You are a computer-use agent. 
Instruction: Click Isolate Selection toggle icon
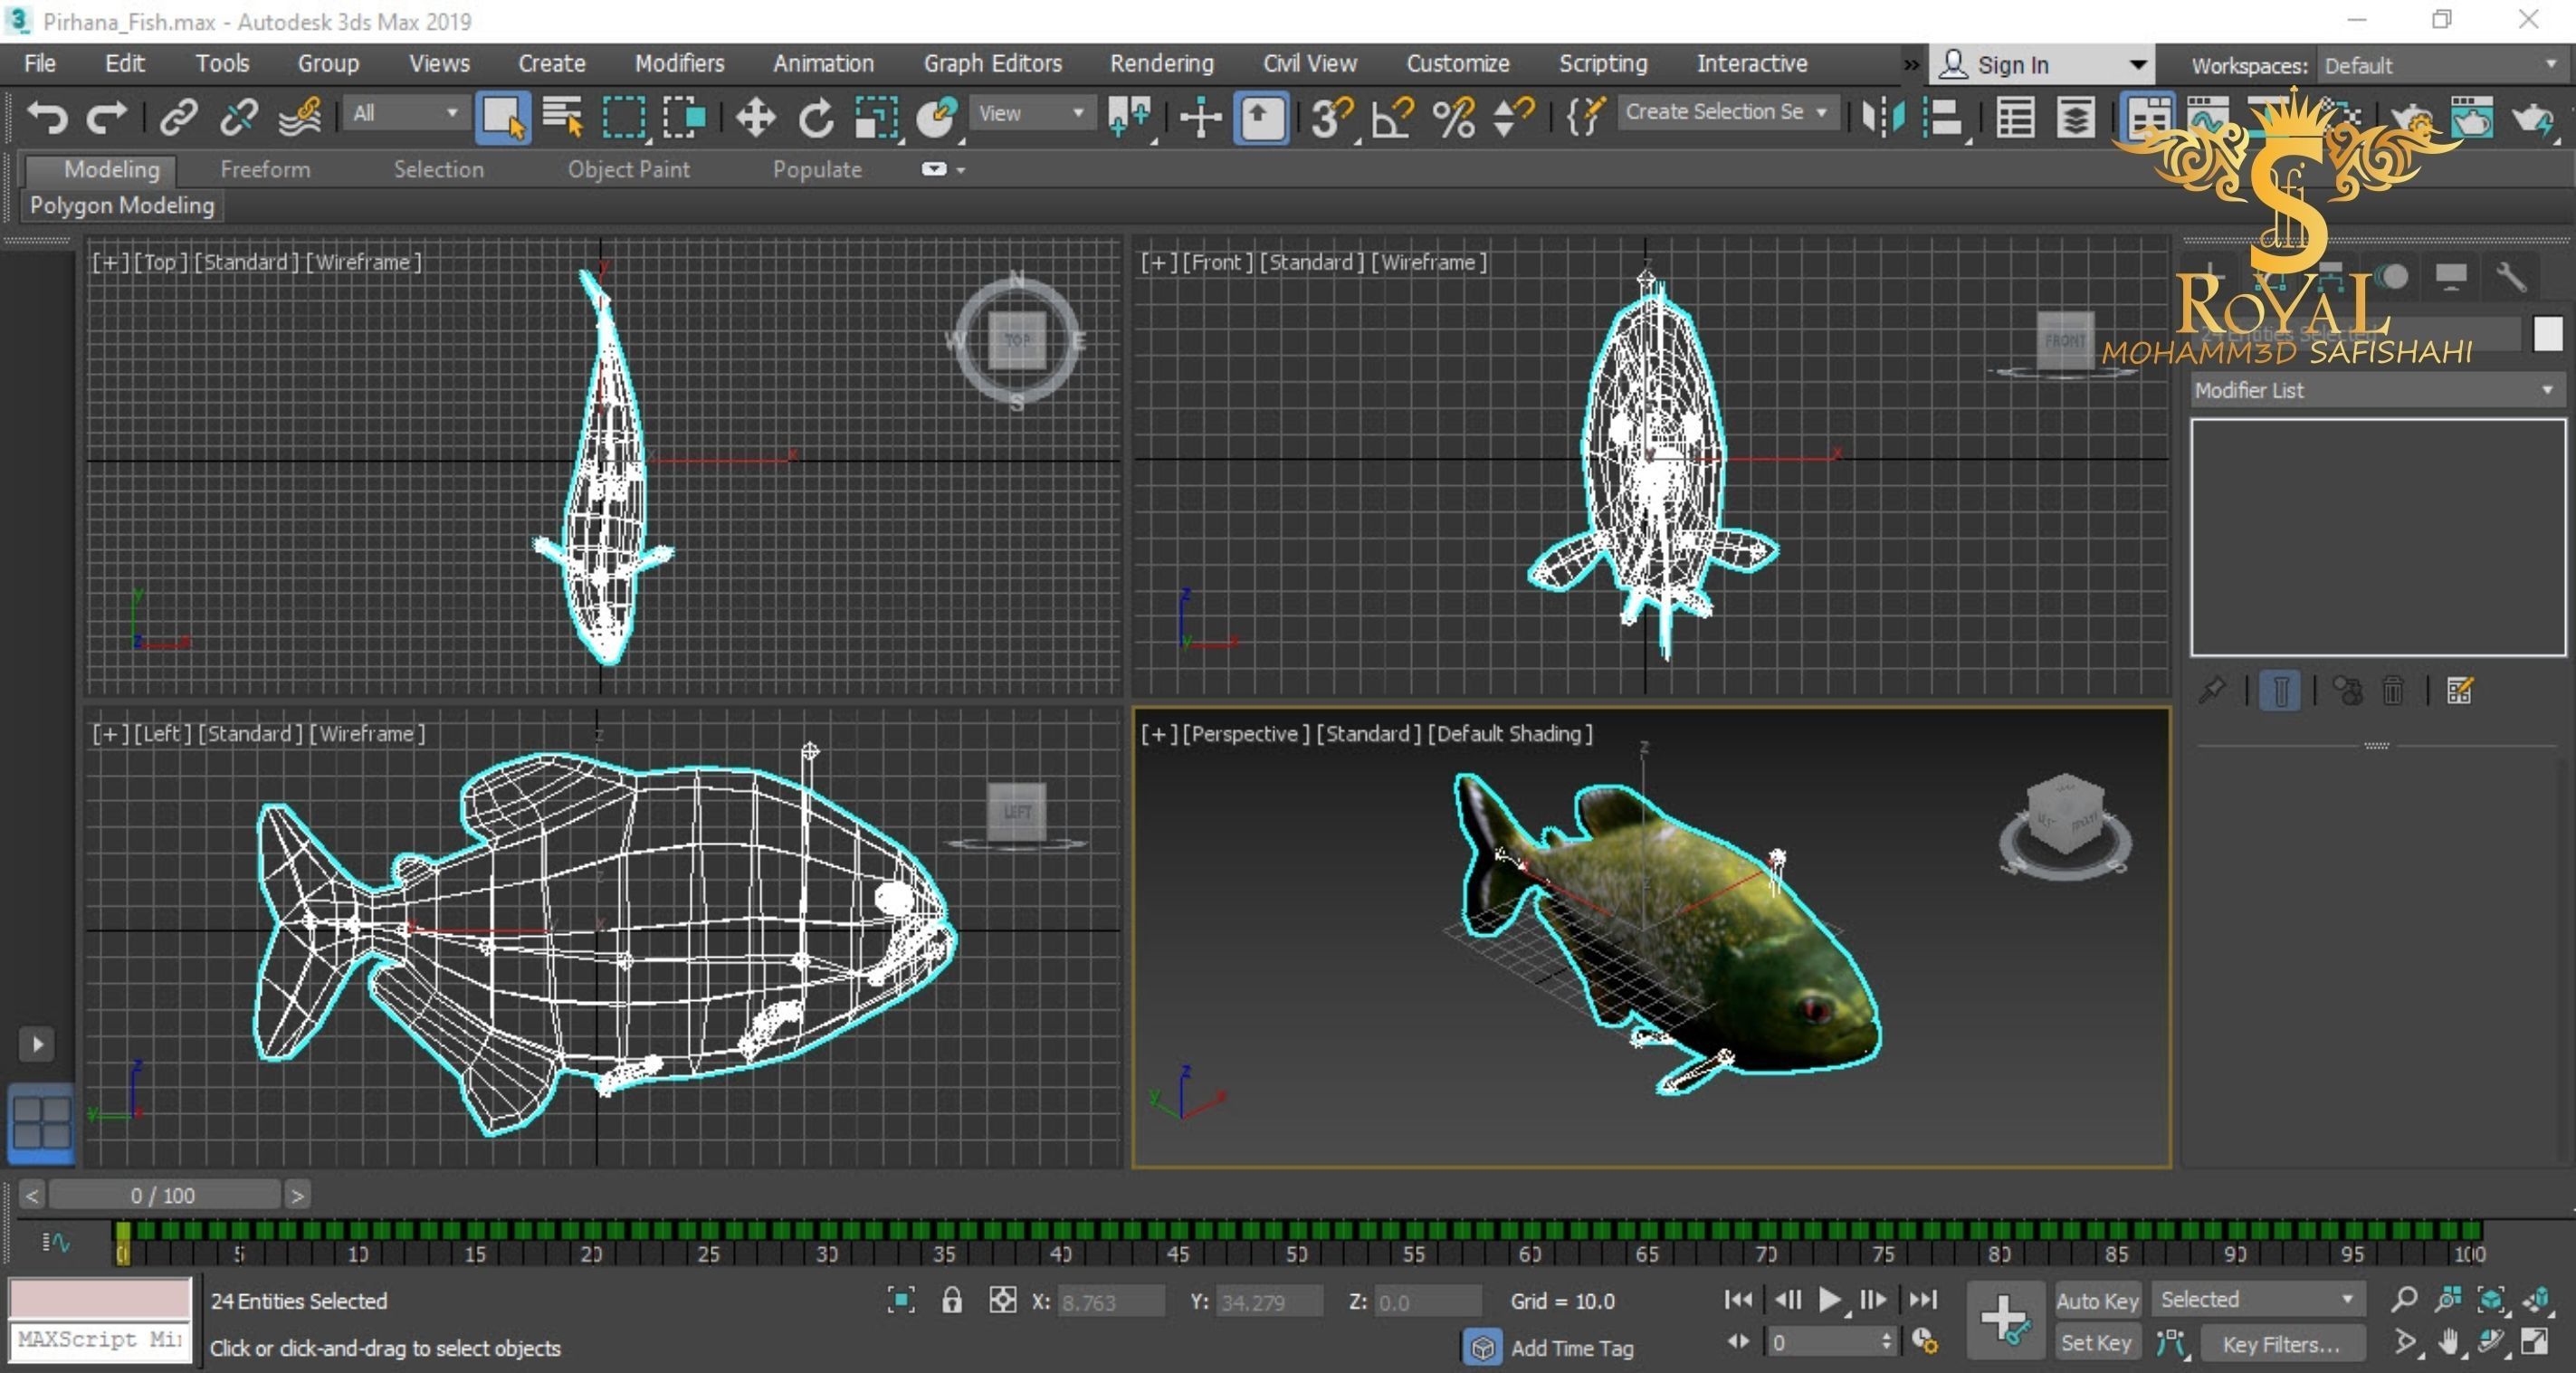point(901,1299)
